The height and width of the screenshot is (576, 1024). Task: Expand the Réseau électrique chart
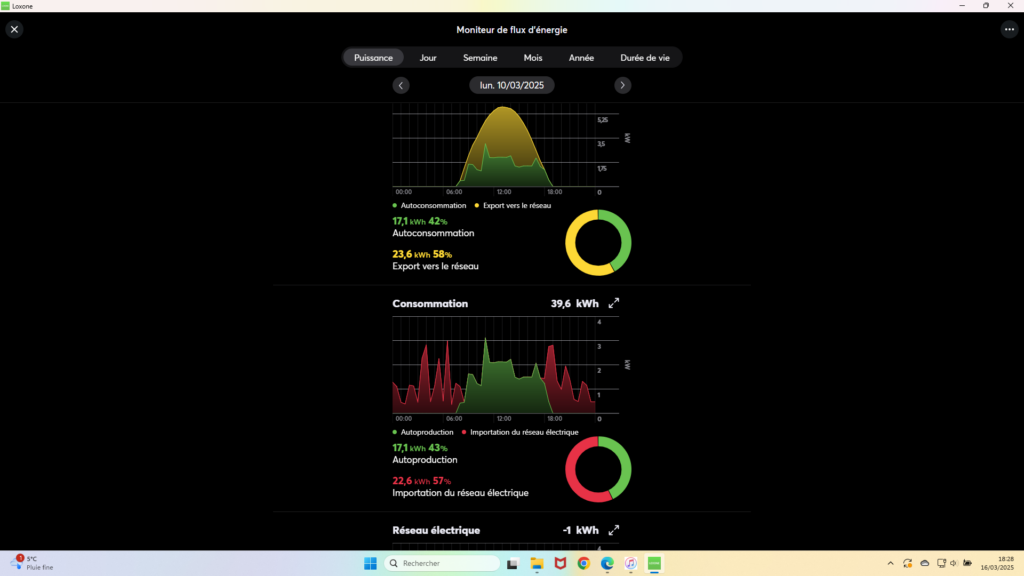pos(614,530)
